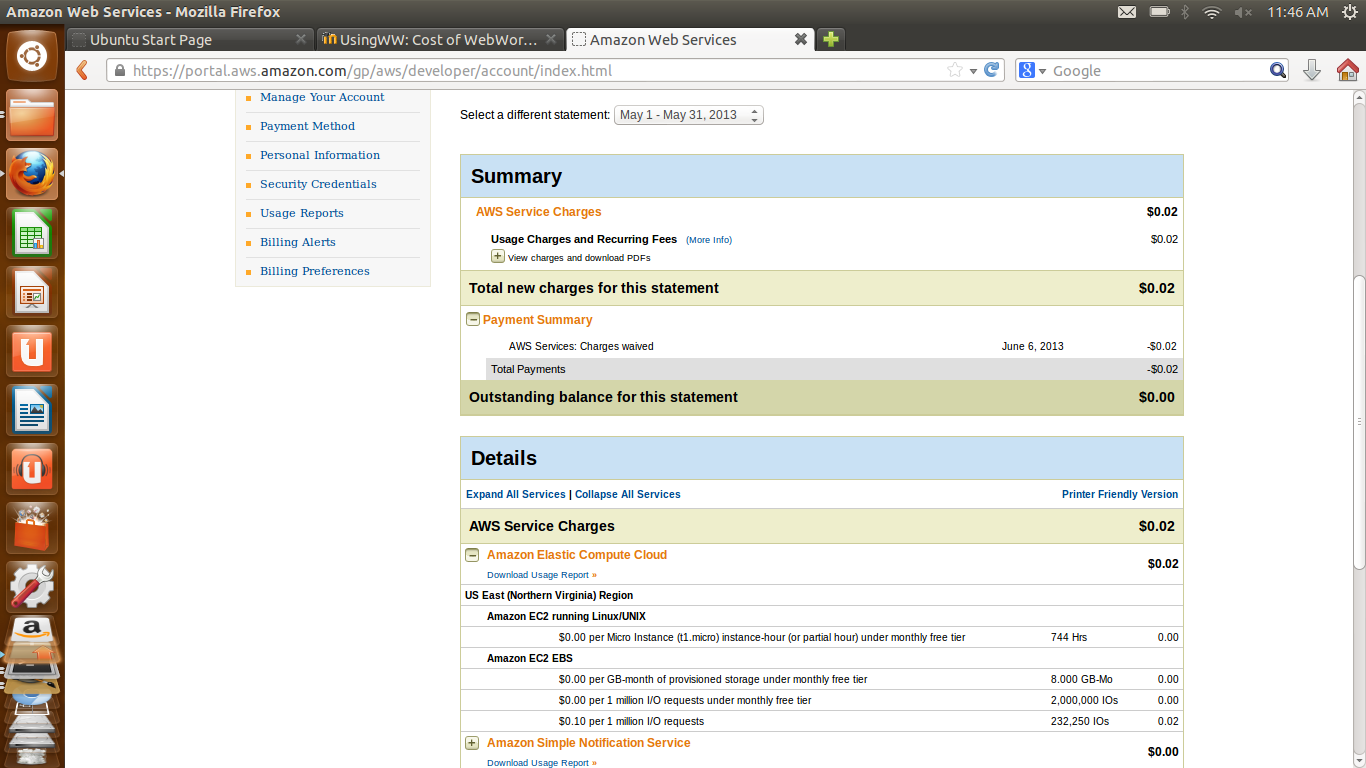Click Firefox icon in launcher

click(32, 174)
